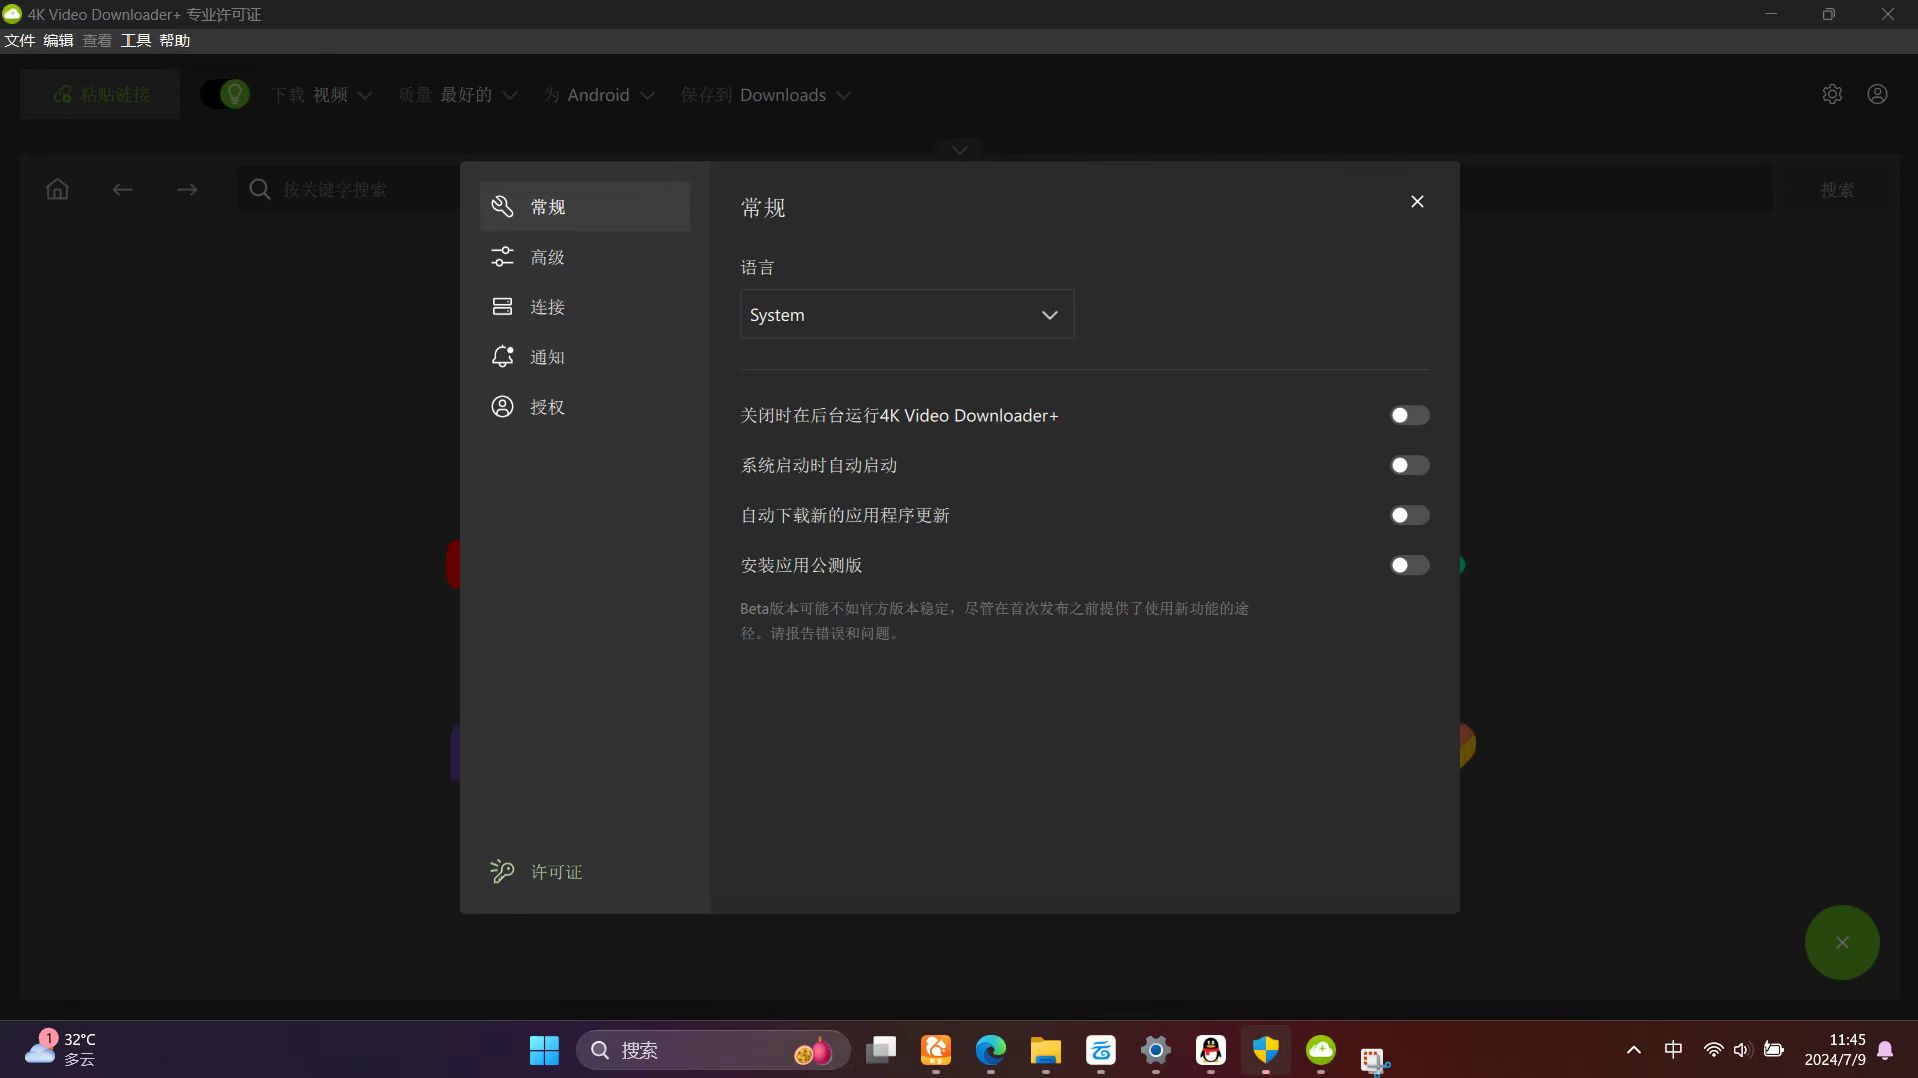This screenshot has width=1918, height=1078.
Task: Open Microsoft Edge from the taskbar
Action: pos(989,1051)
